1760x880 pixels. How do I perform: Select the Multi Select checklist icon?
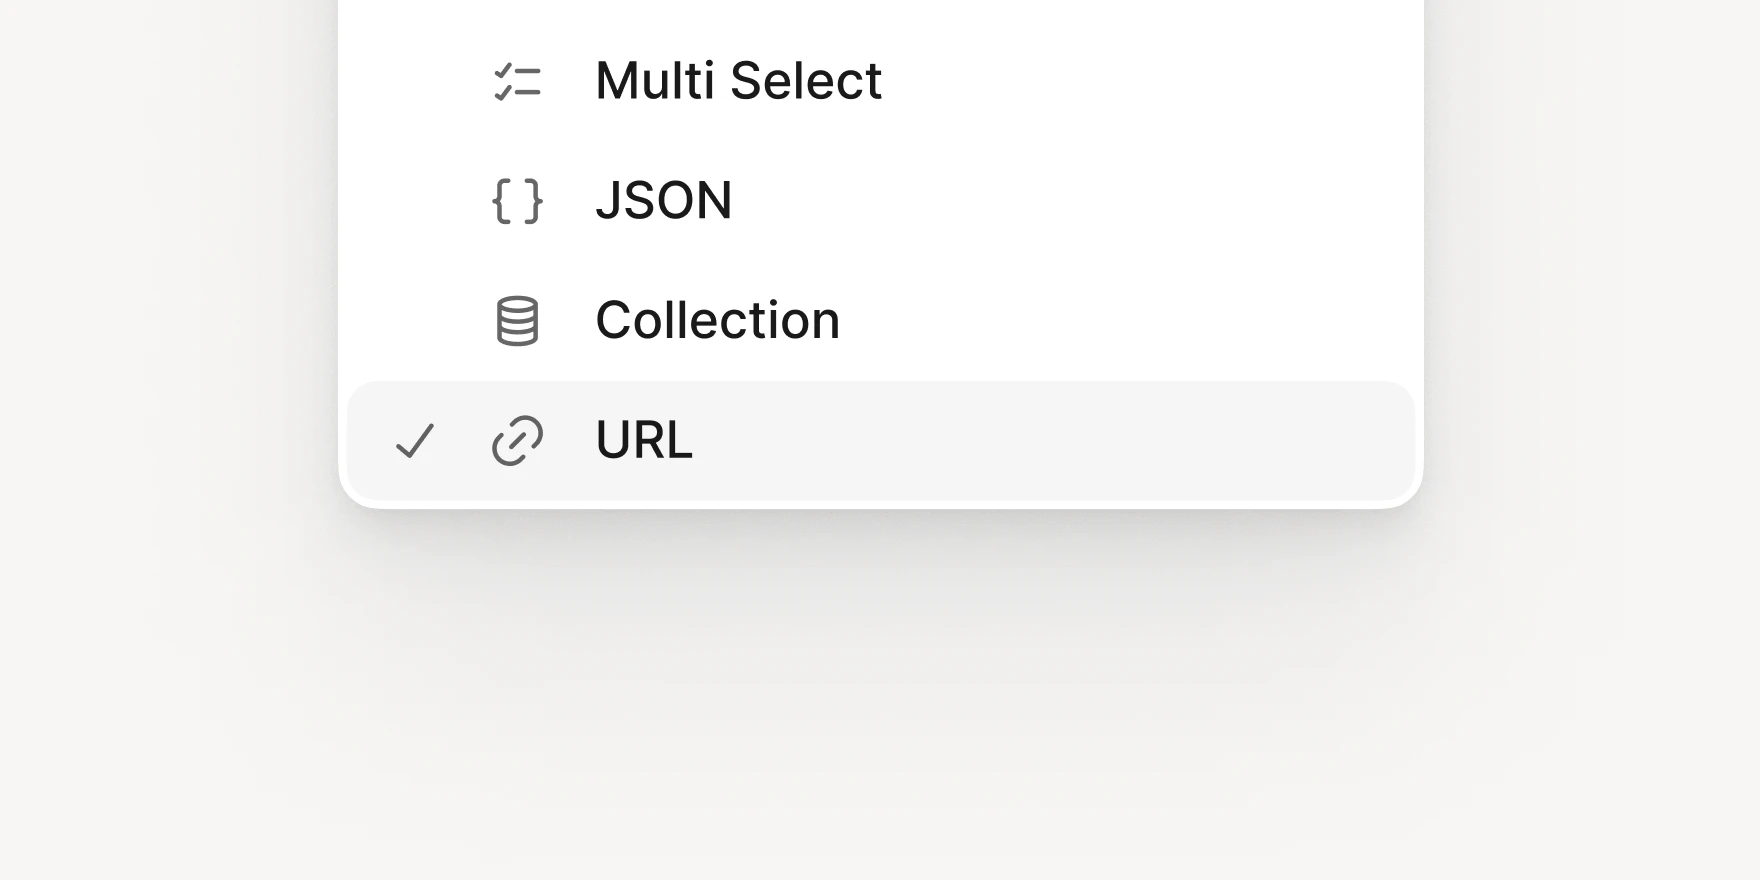[517, 82]
